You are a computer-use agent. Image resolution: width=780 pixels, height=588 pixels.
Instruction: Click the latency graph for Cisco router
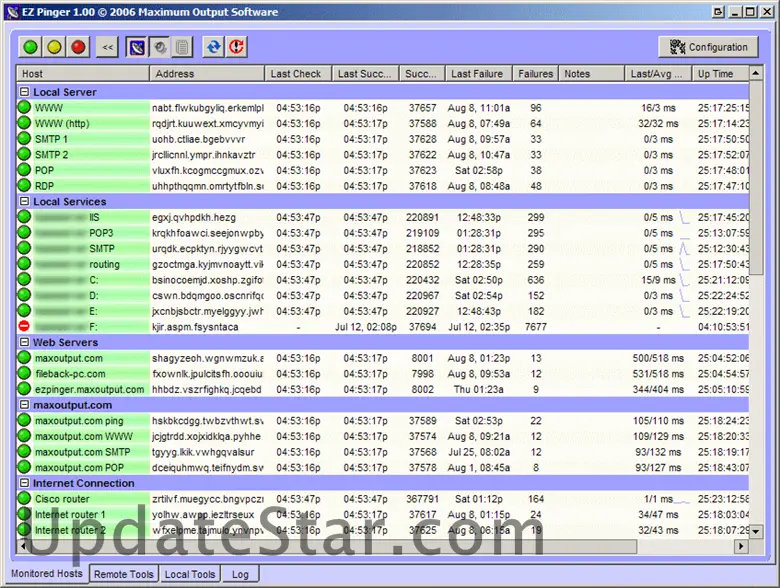tap(682, 502)
